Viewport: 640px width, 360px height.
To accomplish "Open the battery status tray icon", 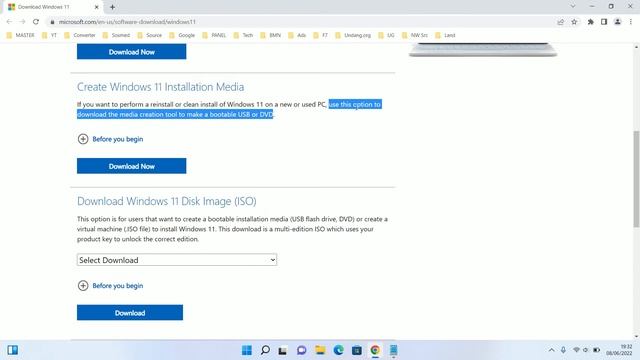I will click(596, 350).
